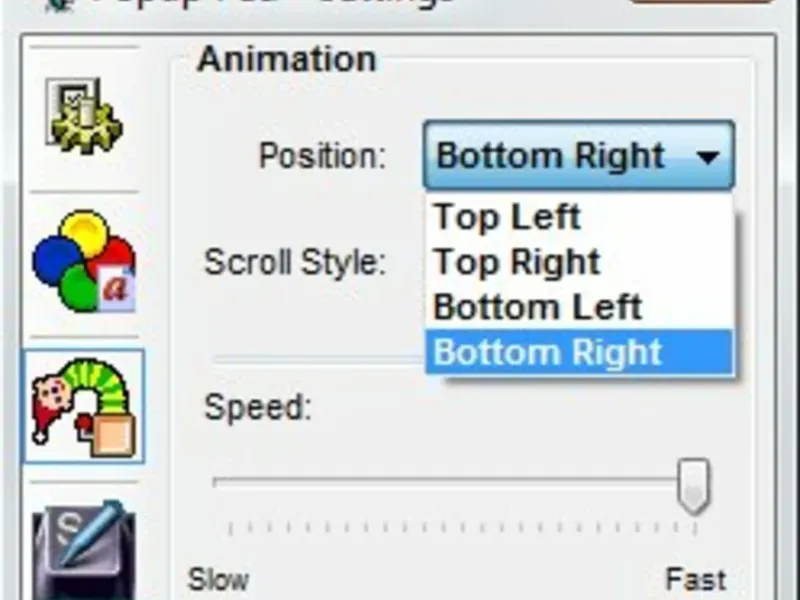Choose Top Left from the Position list

coord(508,217)
